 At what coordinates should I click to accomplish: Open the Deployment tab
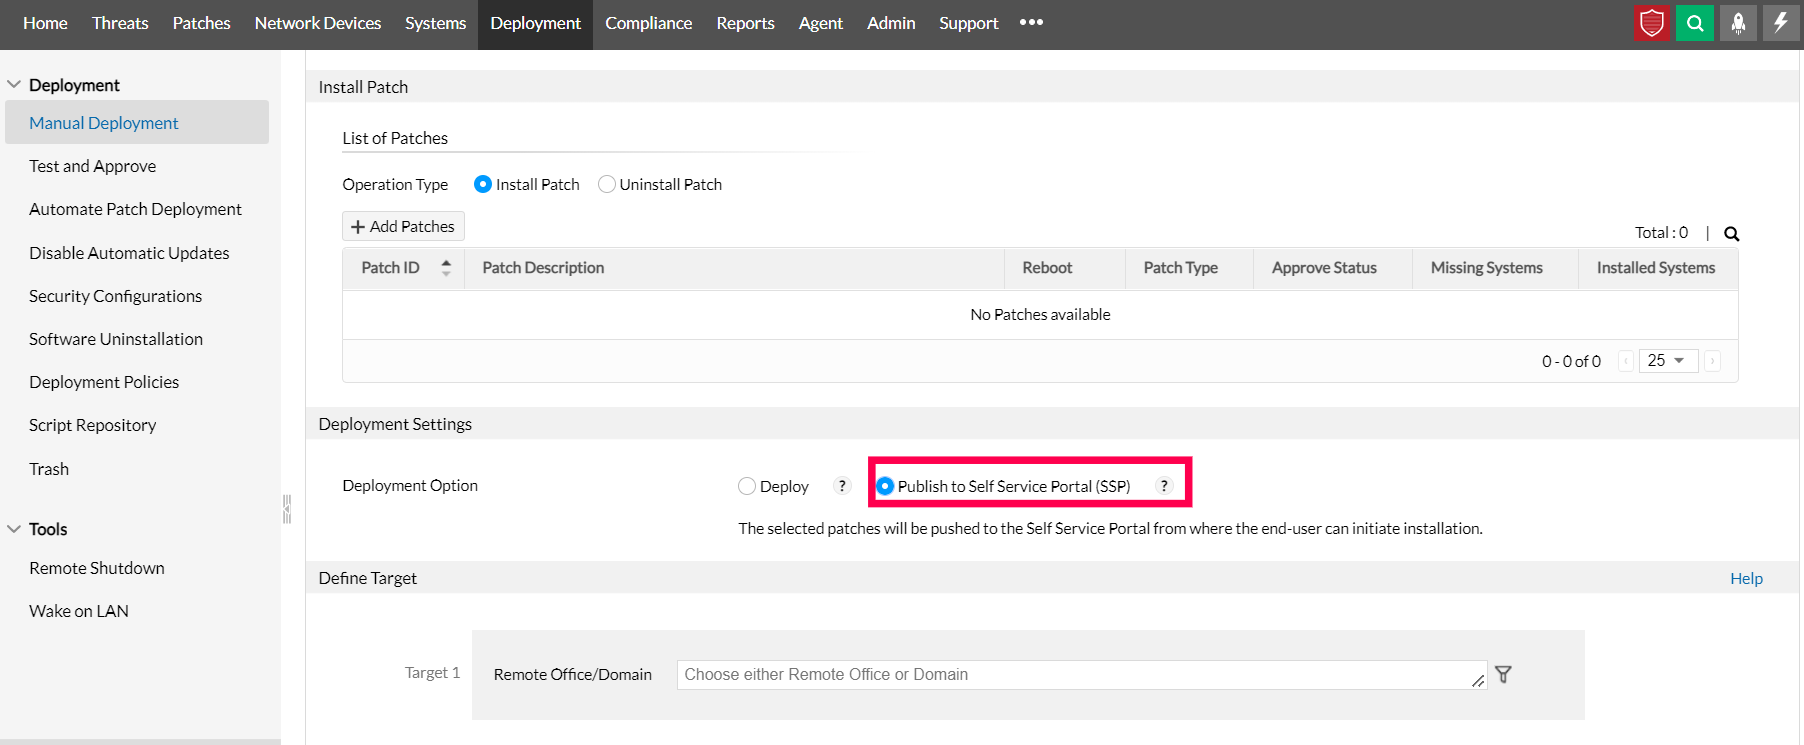point(535,23)
